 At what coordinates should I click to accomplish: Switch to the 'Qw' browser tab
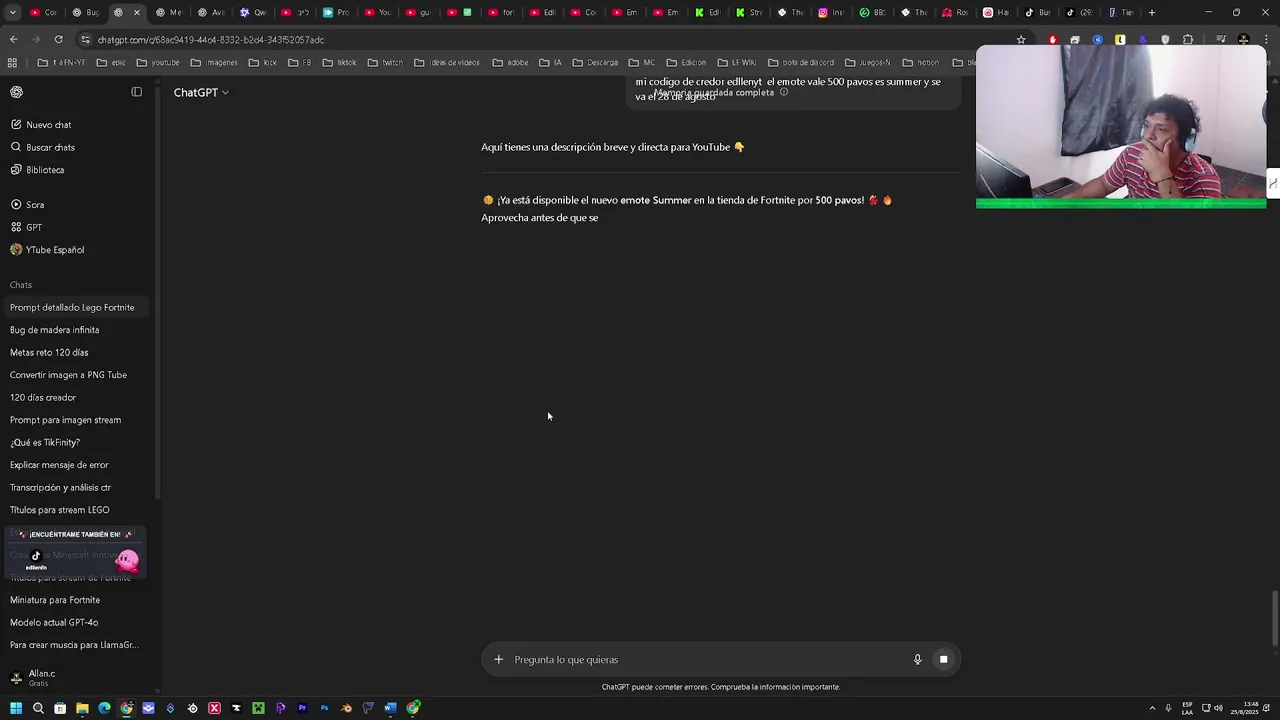coord(254,12)
